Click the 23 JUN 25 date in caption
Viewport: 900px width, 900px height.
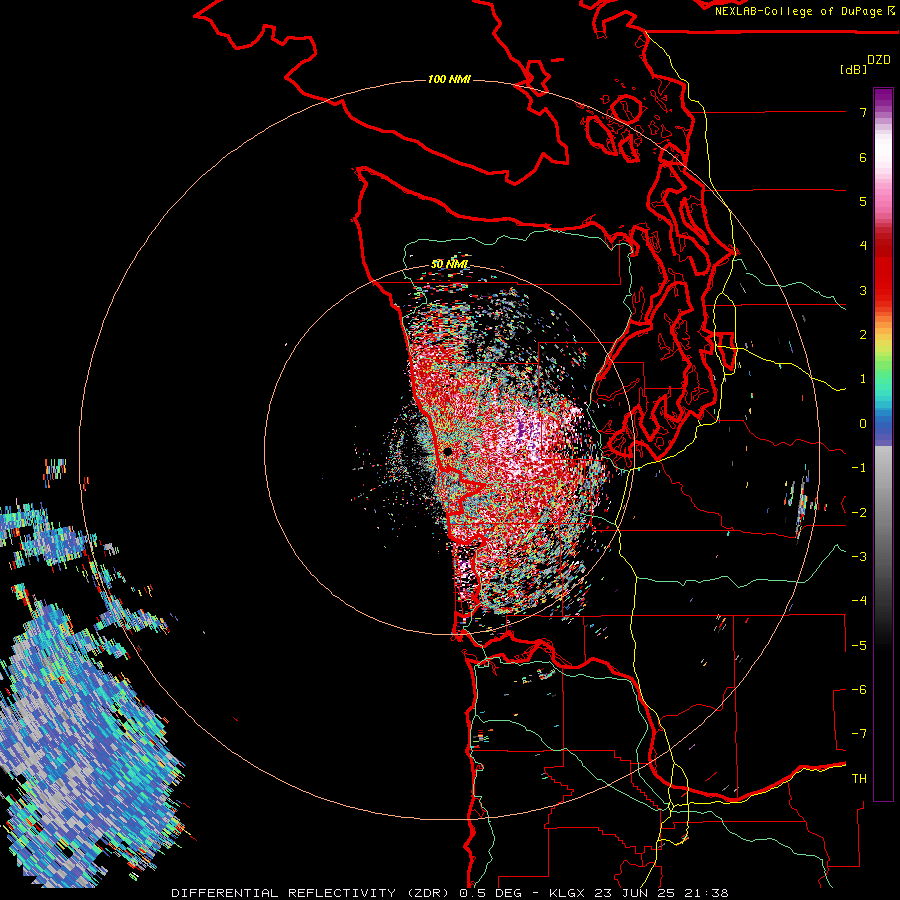[633, 893]
